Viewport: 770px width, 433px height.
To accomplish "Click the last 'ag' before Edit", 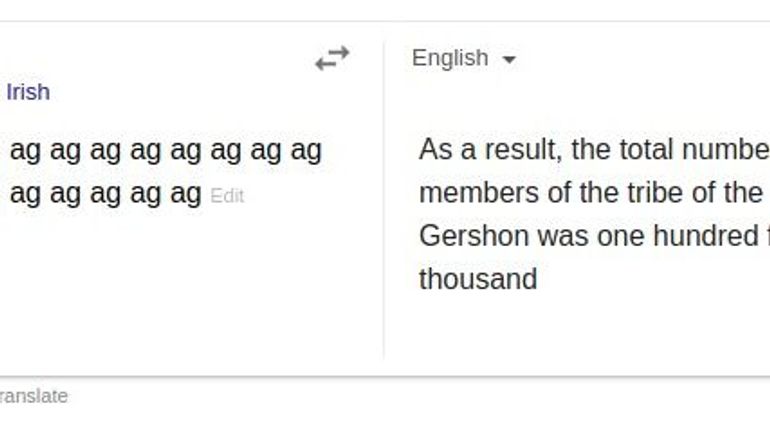I will coord(185,194).
